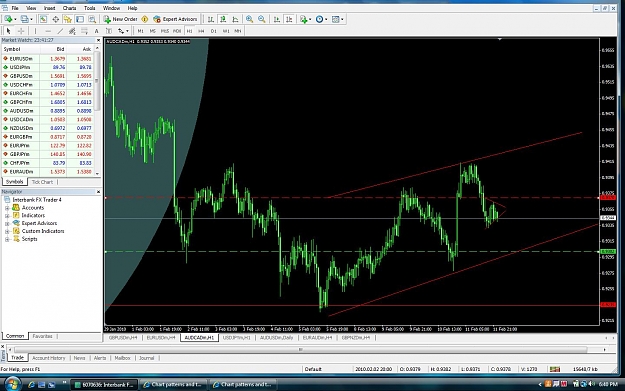Open the periodicity dropdown arrow
The image size is (625, 391).
pos(326,19)
